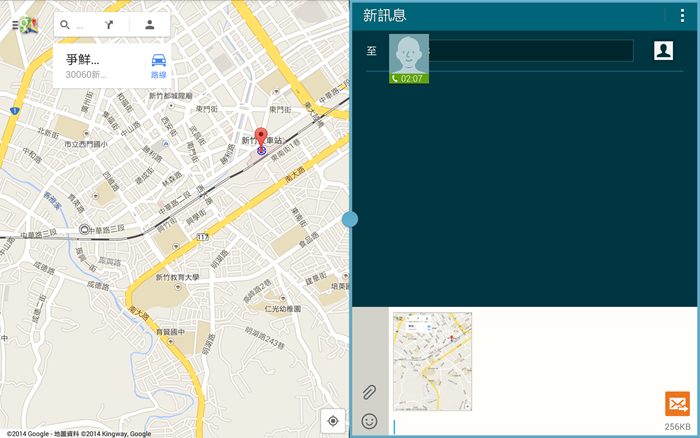
Task: Open directions with the fork-arrow icon
Action: coord(109,25)
